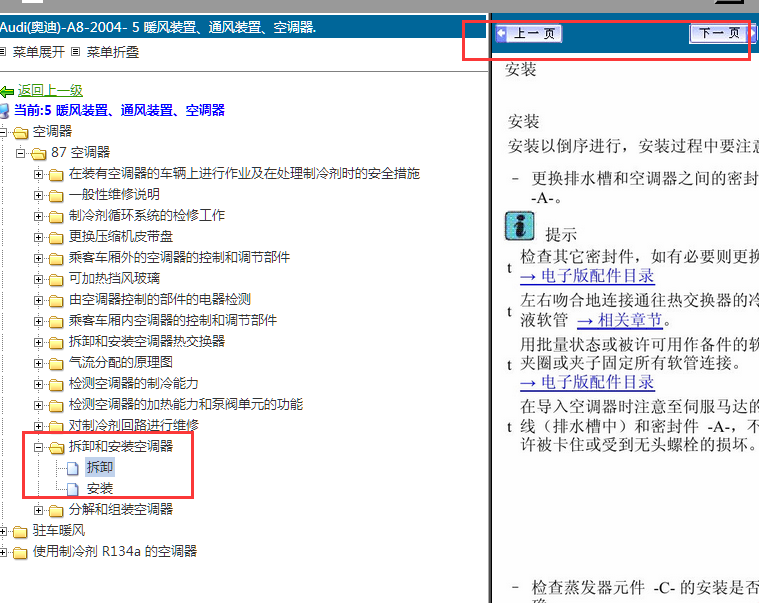
Task: Click the info 提示 icon
Action: coord(520,226)
